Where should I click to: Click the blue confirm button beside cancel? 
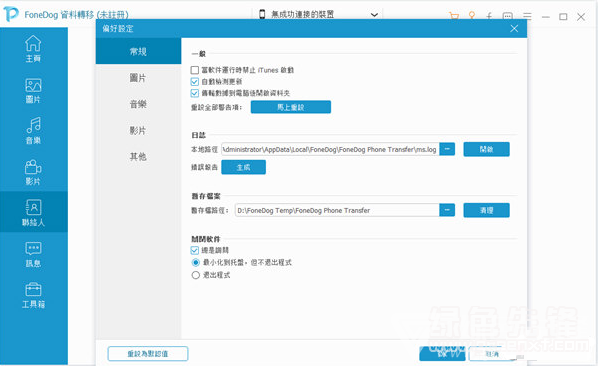pyautogui.click(x=442, y=354)
